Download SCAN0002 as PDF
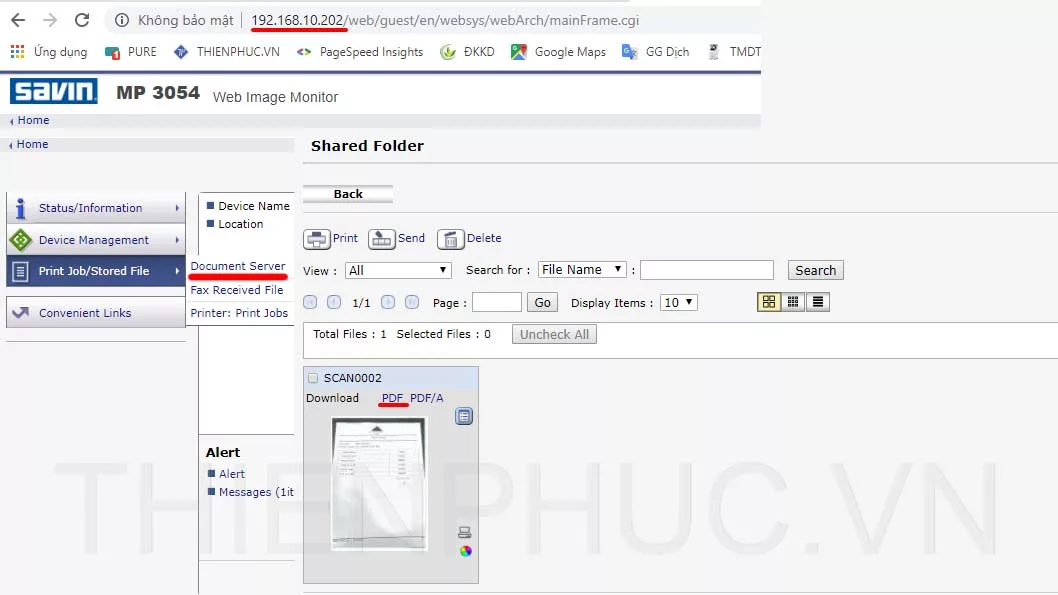 [392, 398]
